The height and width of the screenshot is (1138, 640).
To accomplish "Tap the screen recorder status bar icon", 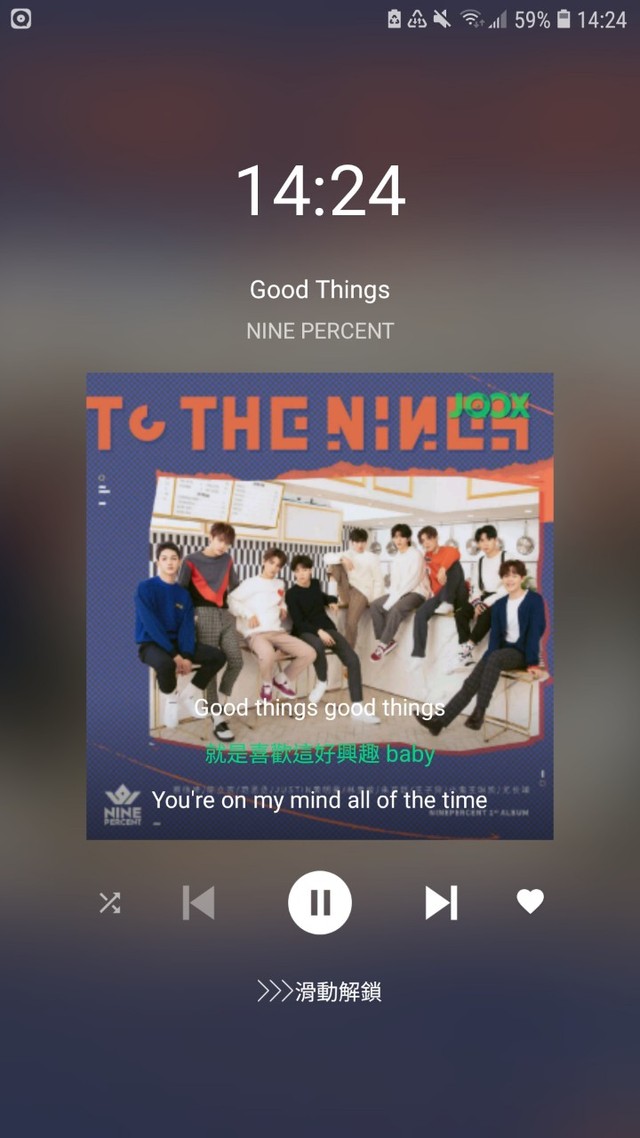I will pos(21,19).
